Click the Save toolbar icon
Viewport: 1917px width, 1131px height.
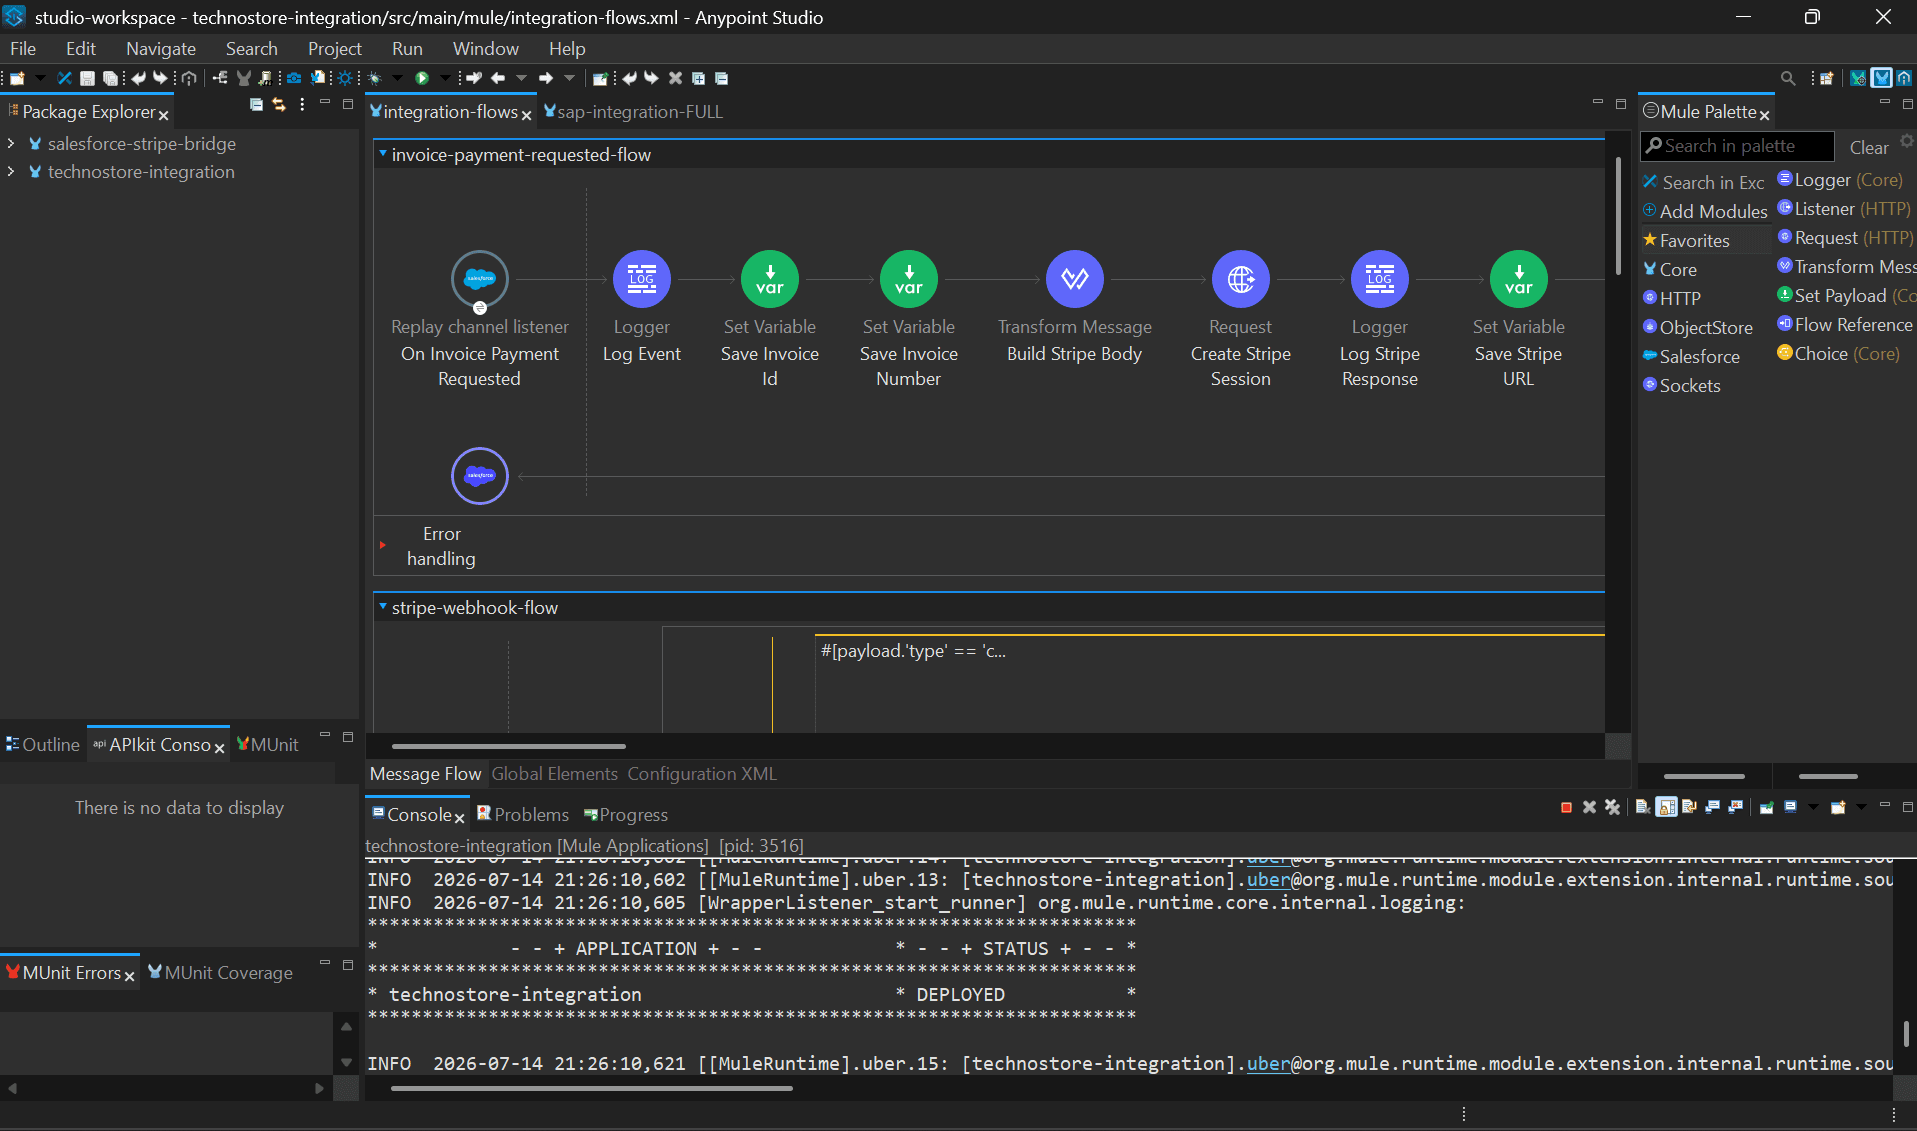pyautogui.click(x=87, y=78)
